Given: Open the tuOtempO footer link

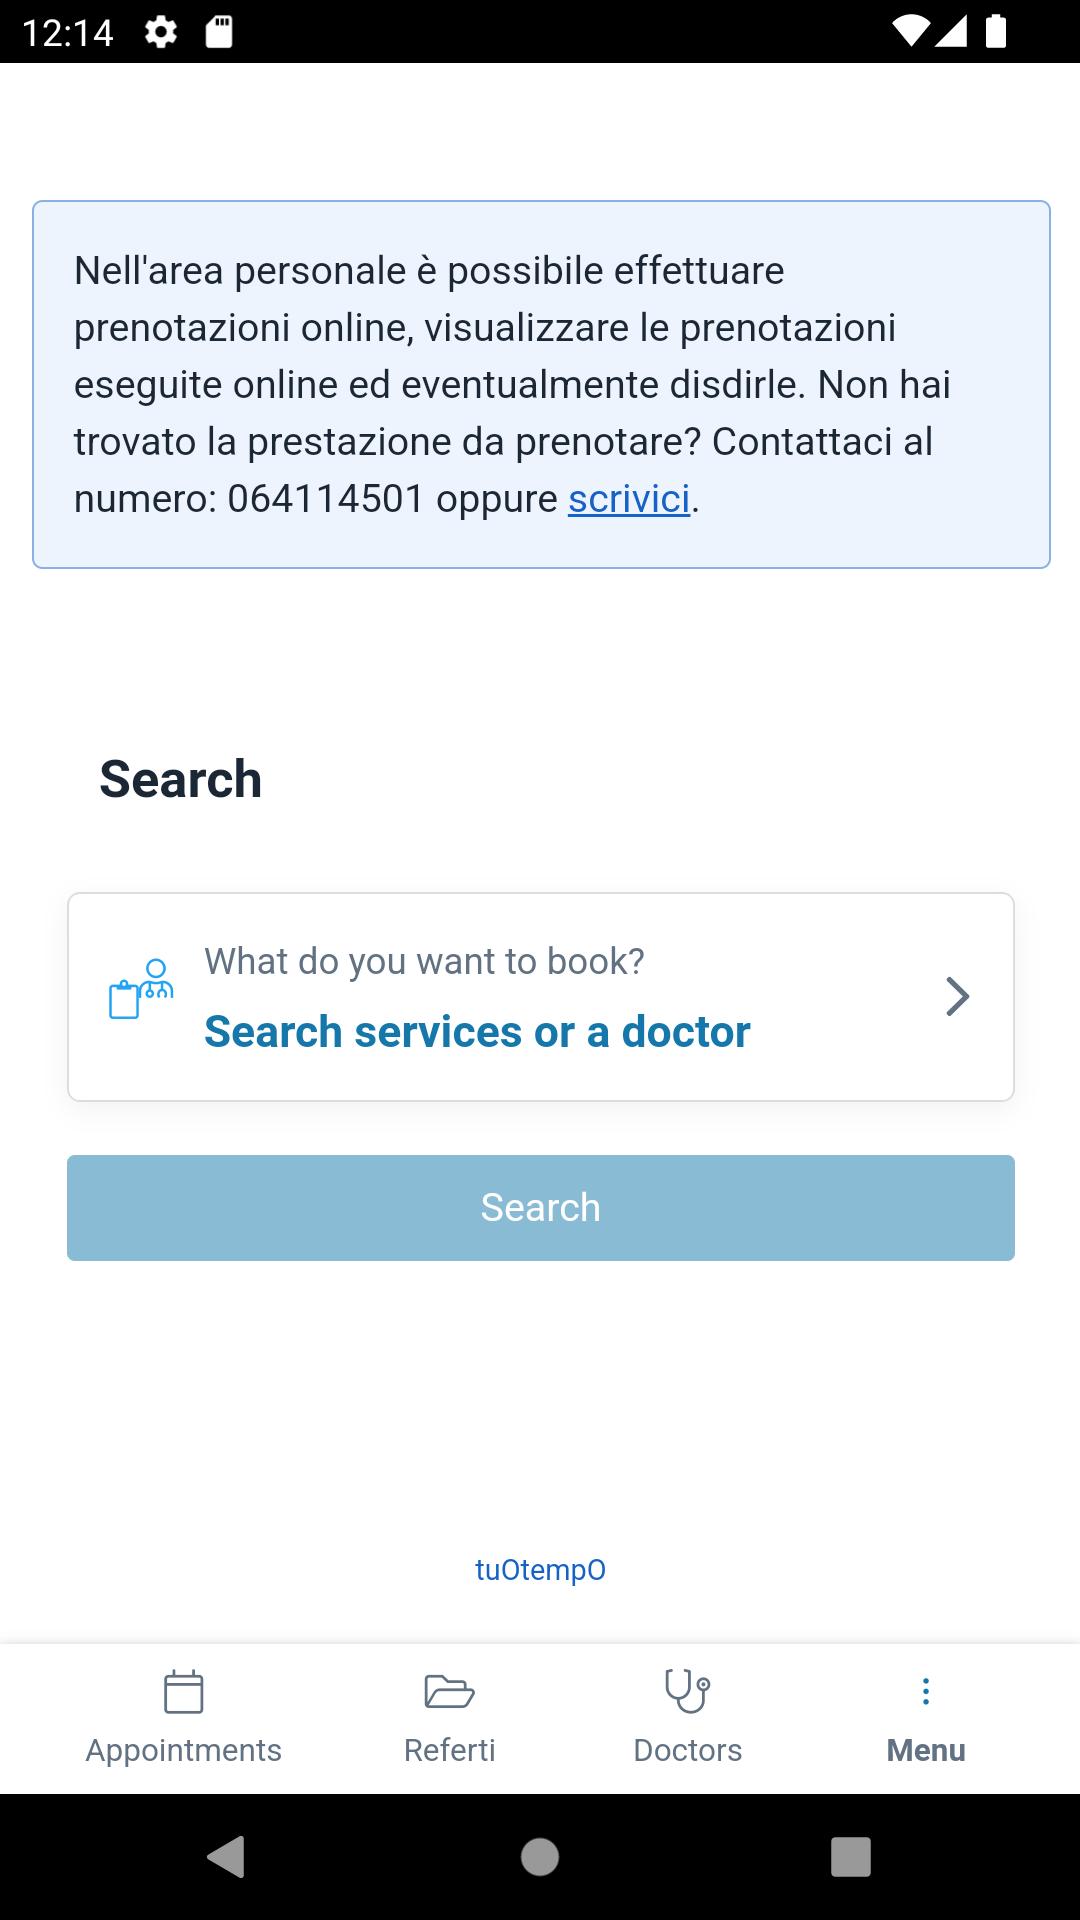Looking at the screenshot, I should click(540, 1570).
